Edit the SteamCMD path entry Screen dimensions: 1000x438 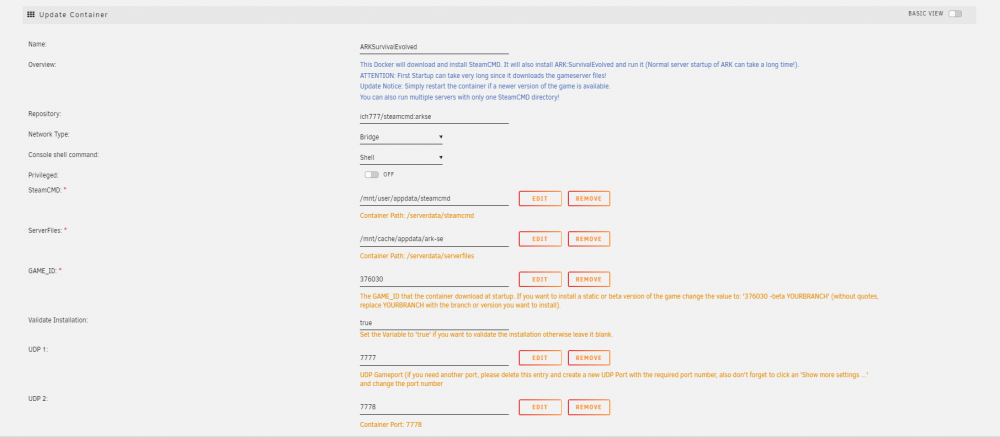pos(540,198)
